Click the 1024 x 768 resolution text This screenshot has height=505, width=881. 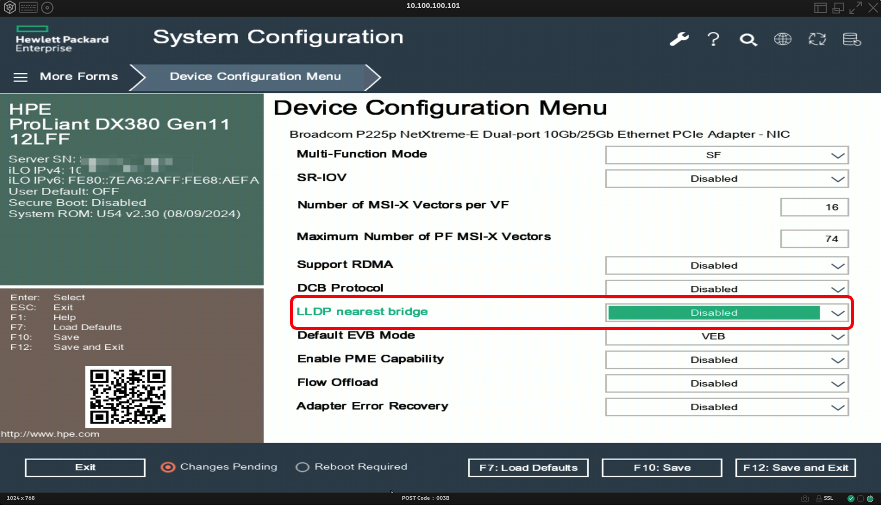coord(21,498)
